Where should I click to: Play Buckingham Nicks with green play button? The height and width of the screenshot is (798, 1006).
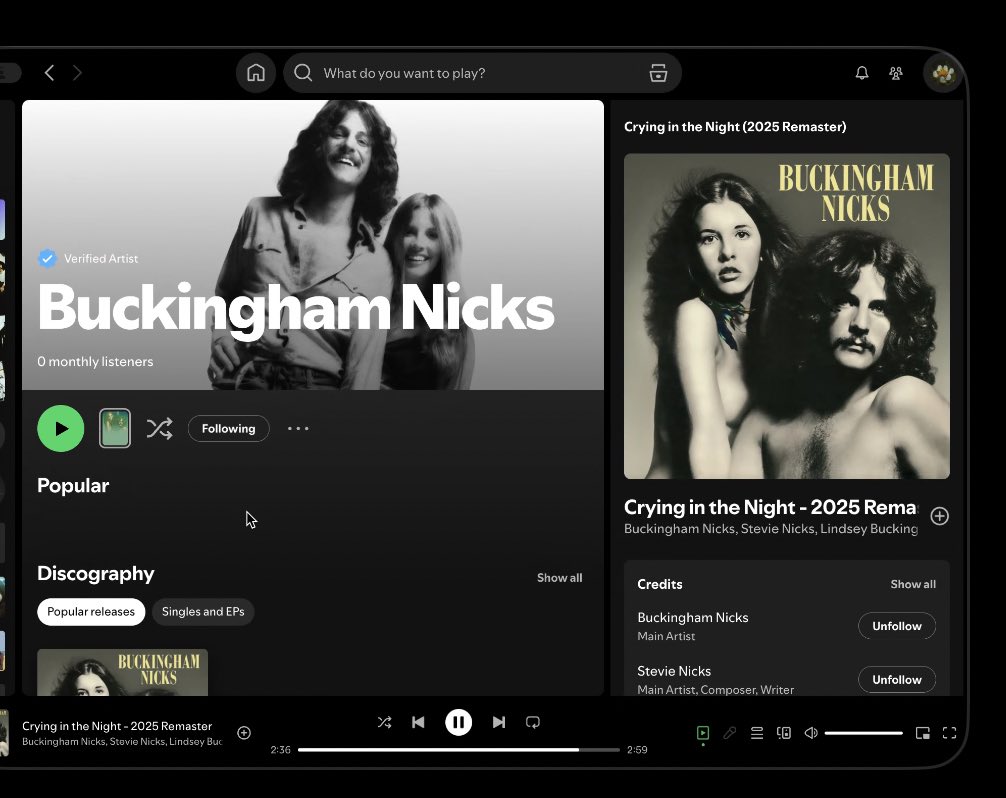[61, 429]
